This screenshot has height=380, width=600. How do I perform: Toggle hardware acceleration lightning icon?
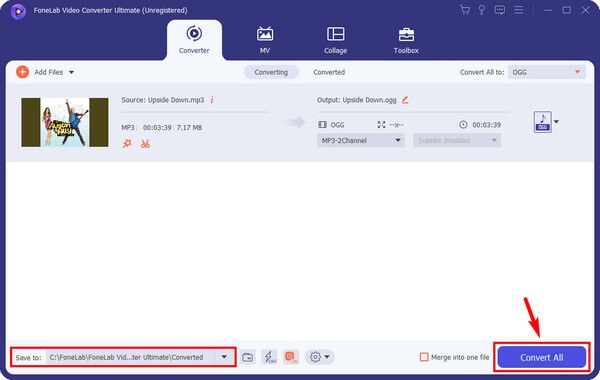(x=270, y=357)
